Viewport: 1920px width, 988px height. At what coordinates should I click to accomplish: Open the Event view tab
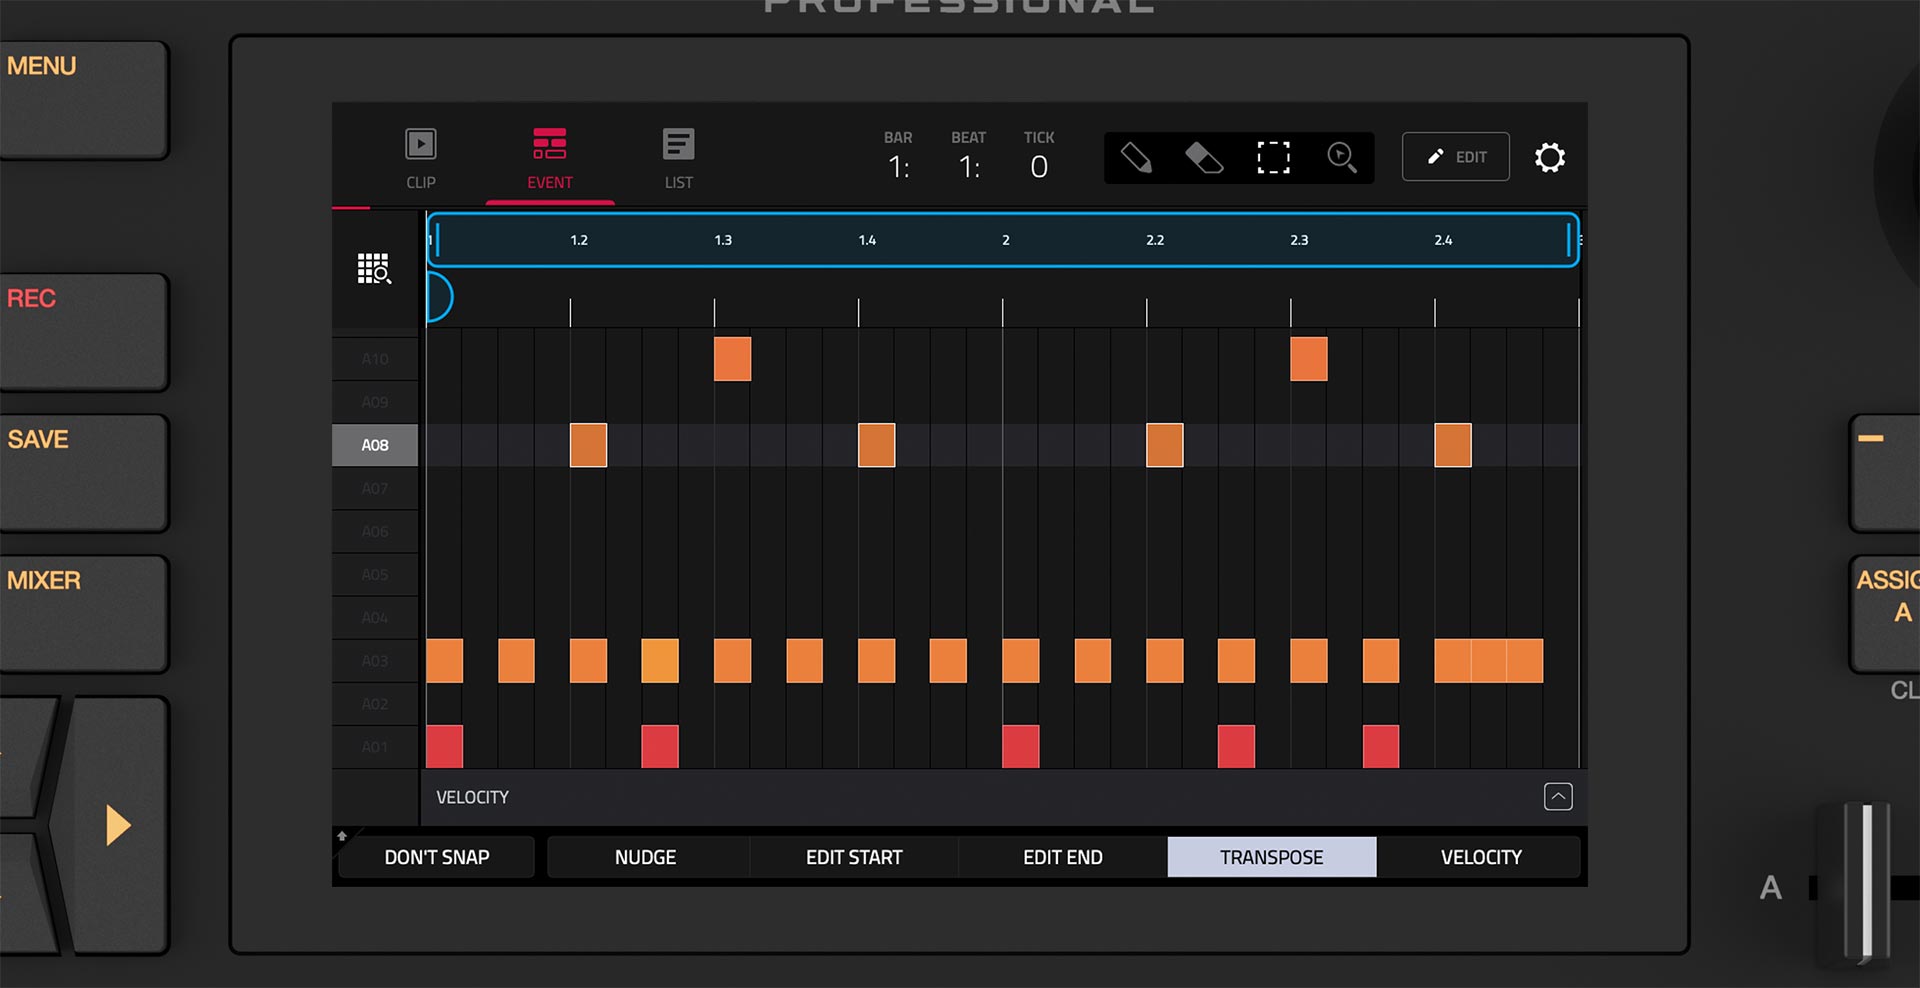(549, 158)
